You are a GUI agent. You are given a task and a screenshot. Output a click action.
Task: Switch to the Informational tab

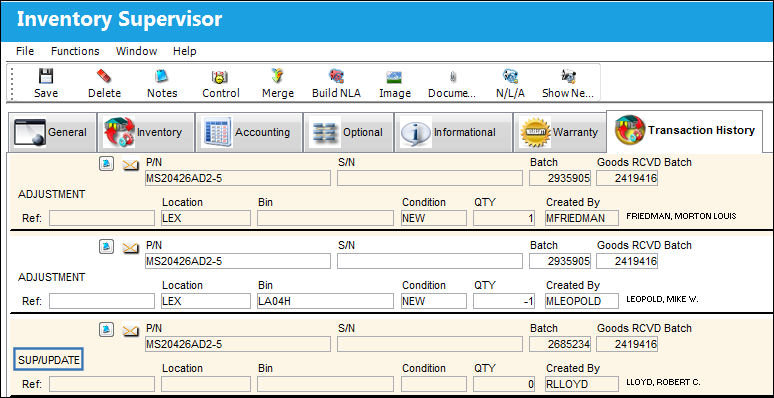point(453,132)
